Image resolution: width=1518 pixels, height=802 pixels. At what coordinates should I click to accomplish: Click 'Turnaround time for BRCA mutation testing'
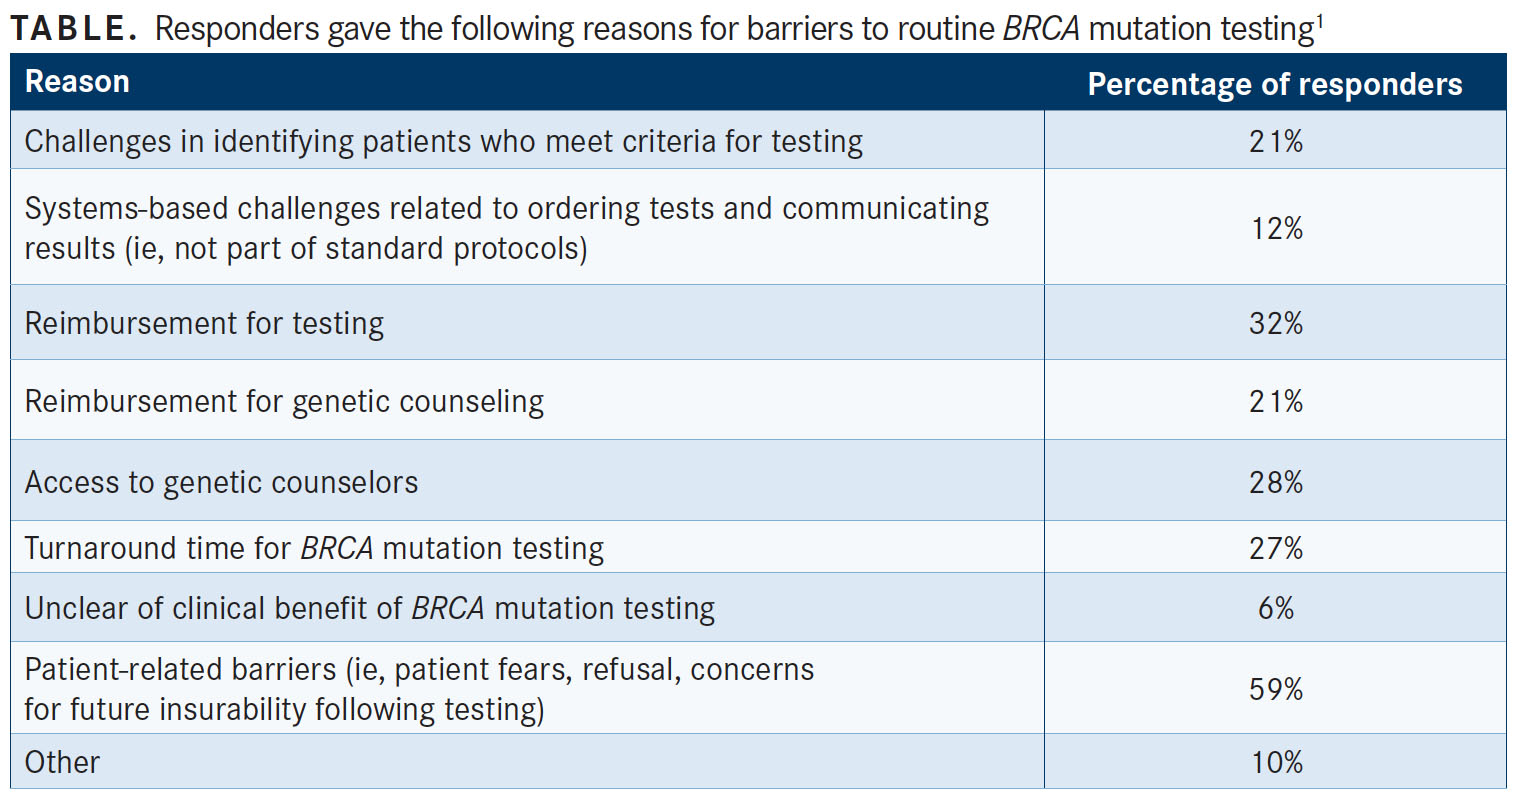314,548
